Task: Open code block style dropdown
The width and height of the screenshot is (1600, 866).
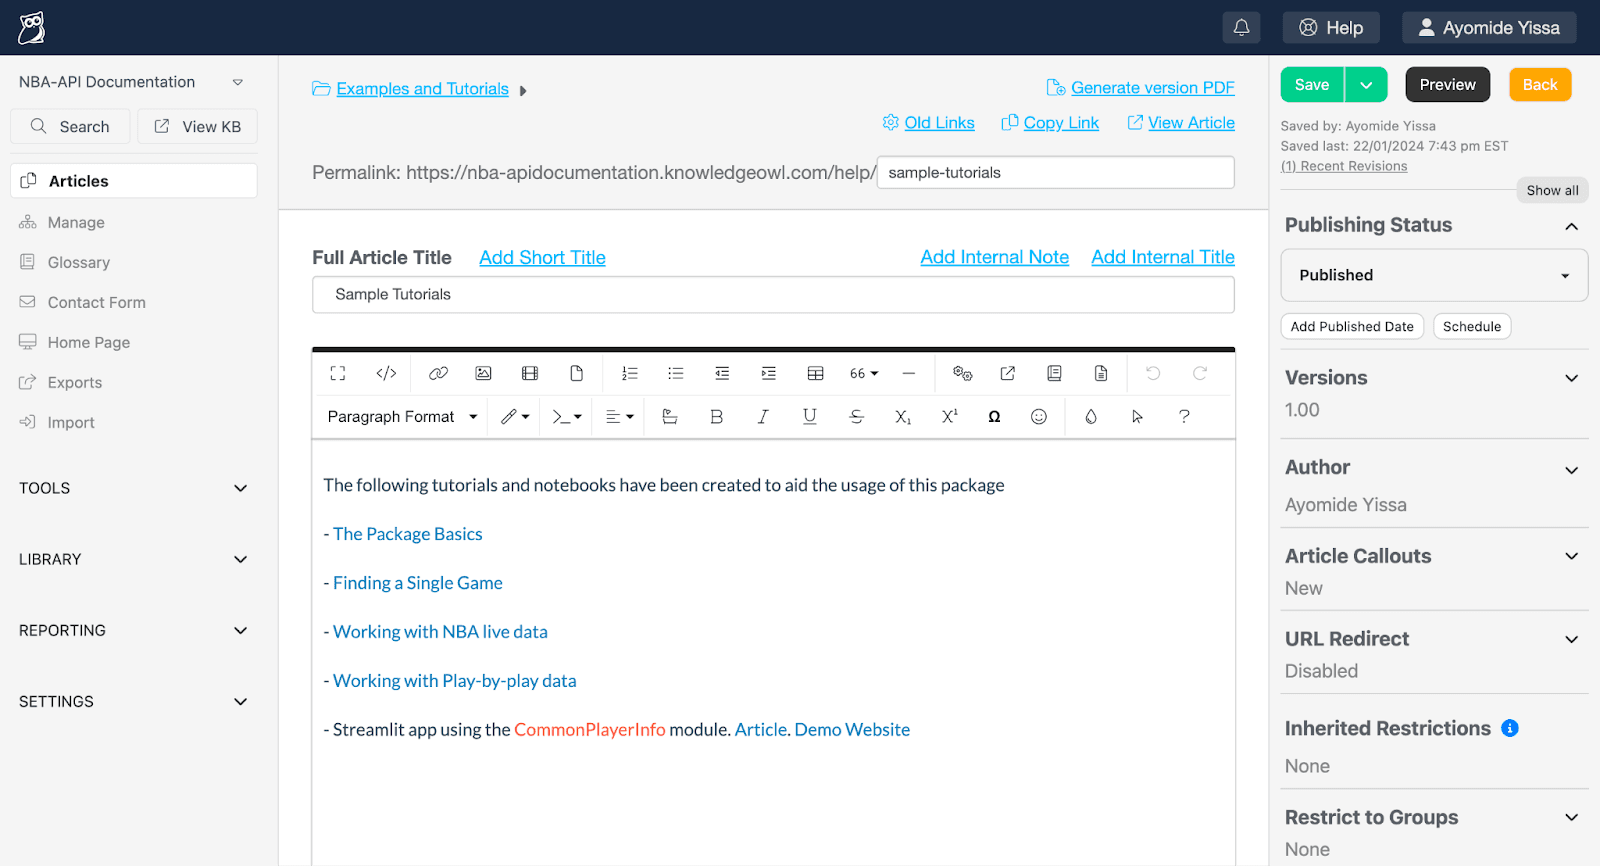Action: coord(567,417)
